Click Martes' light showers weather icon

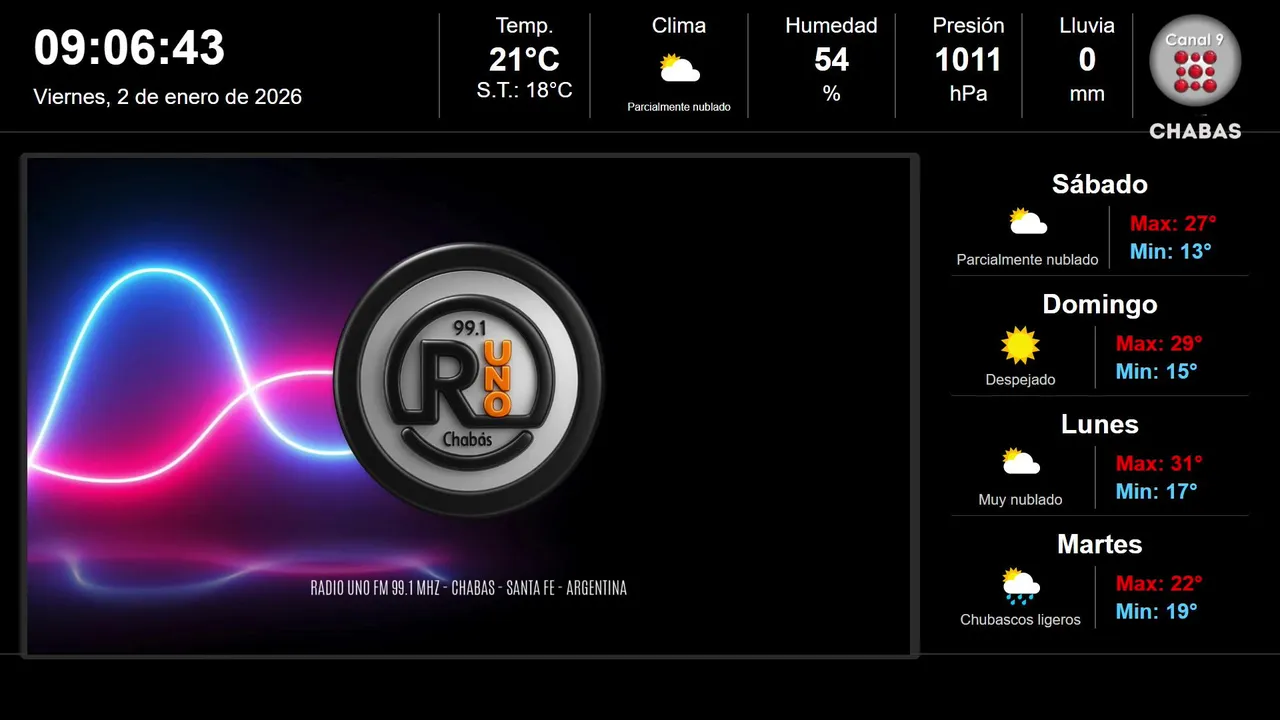click(1020, 586)
